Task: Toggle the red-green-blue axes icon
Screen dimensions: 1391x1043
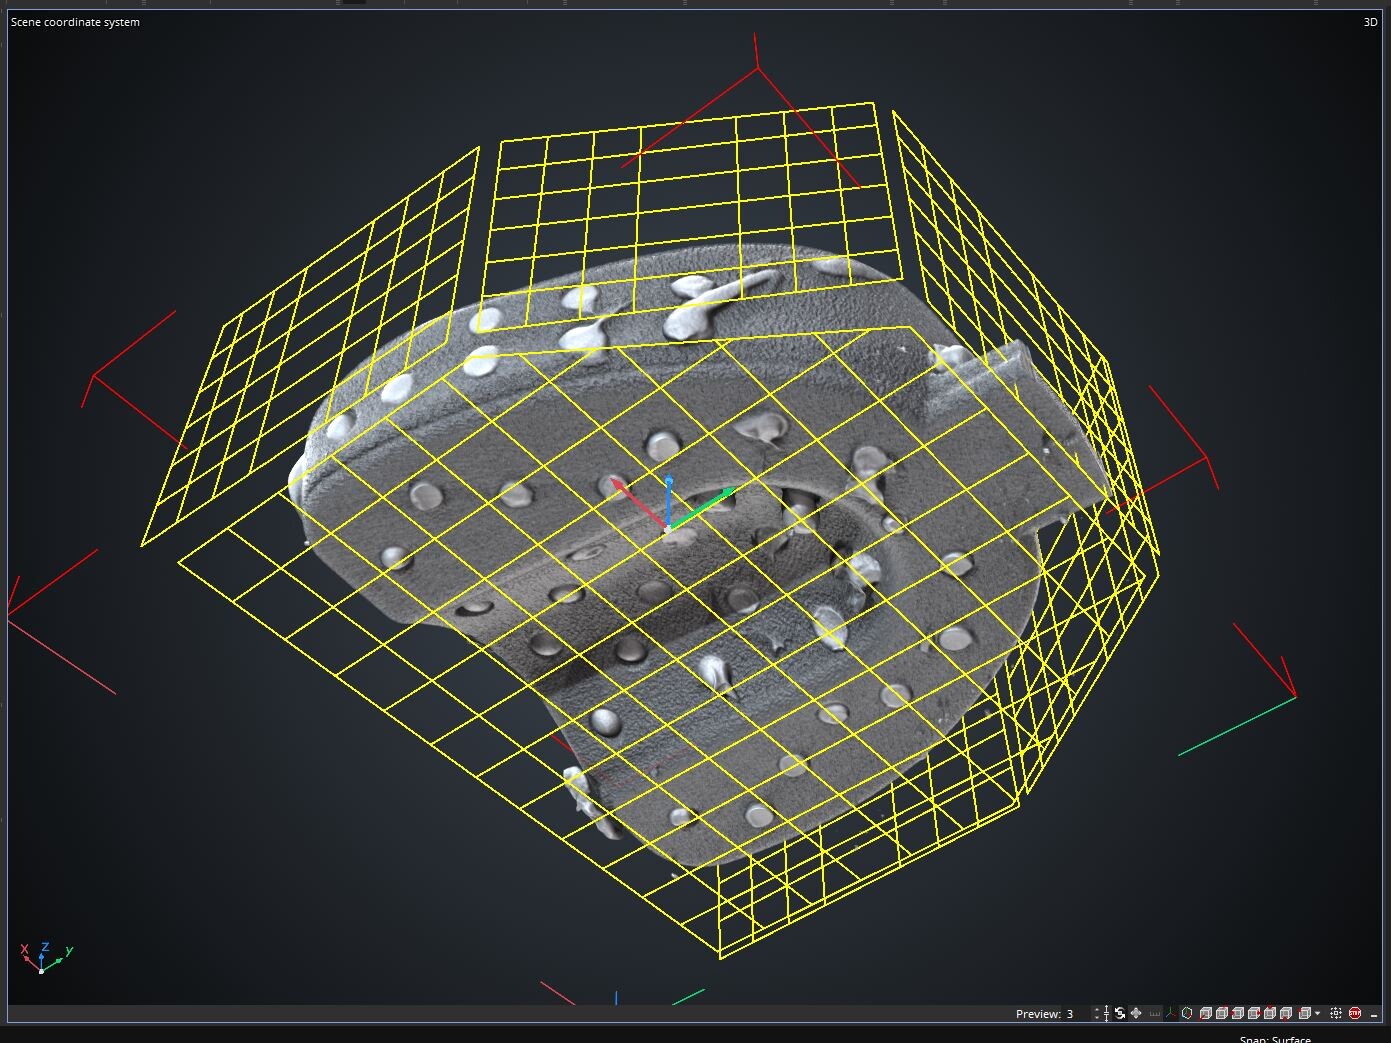Action: tap(1171, 1013)
